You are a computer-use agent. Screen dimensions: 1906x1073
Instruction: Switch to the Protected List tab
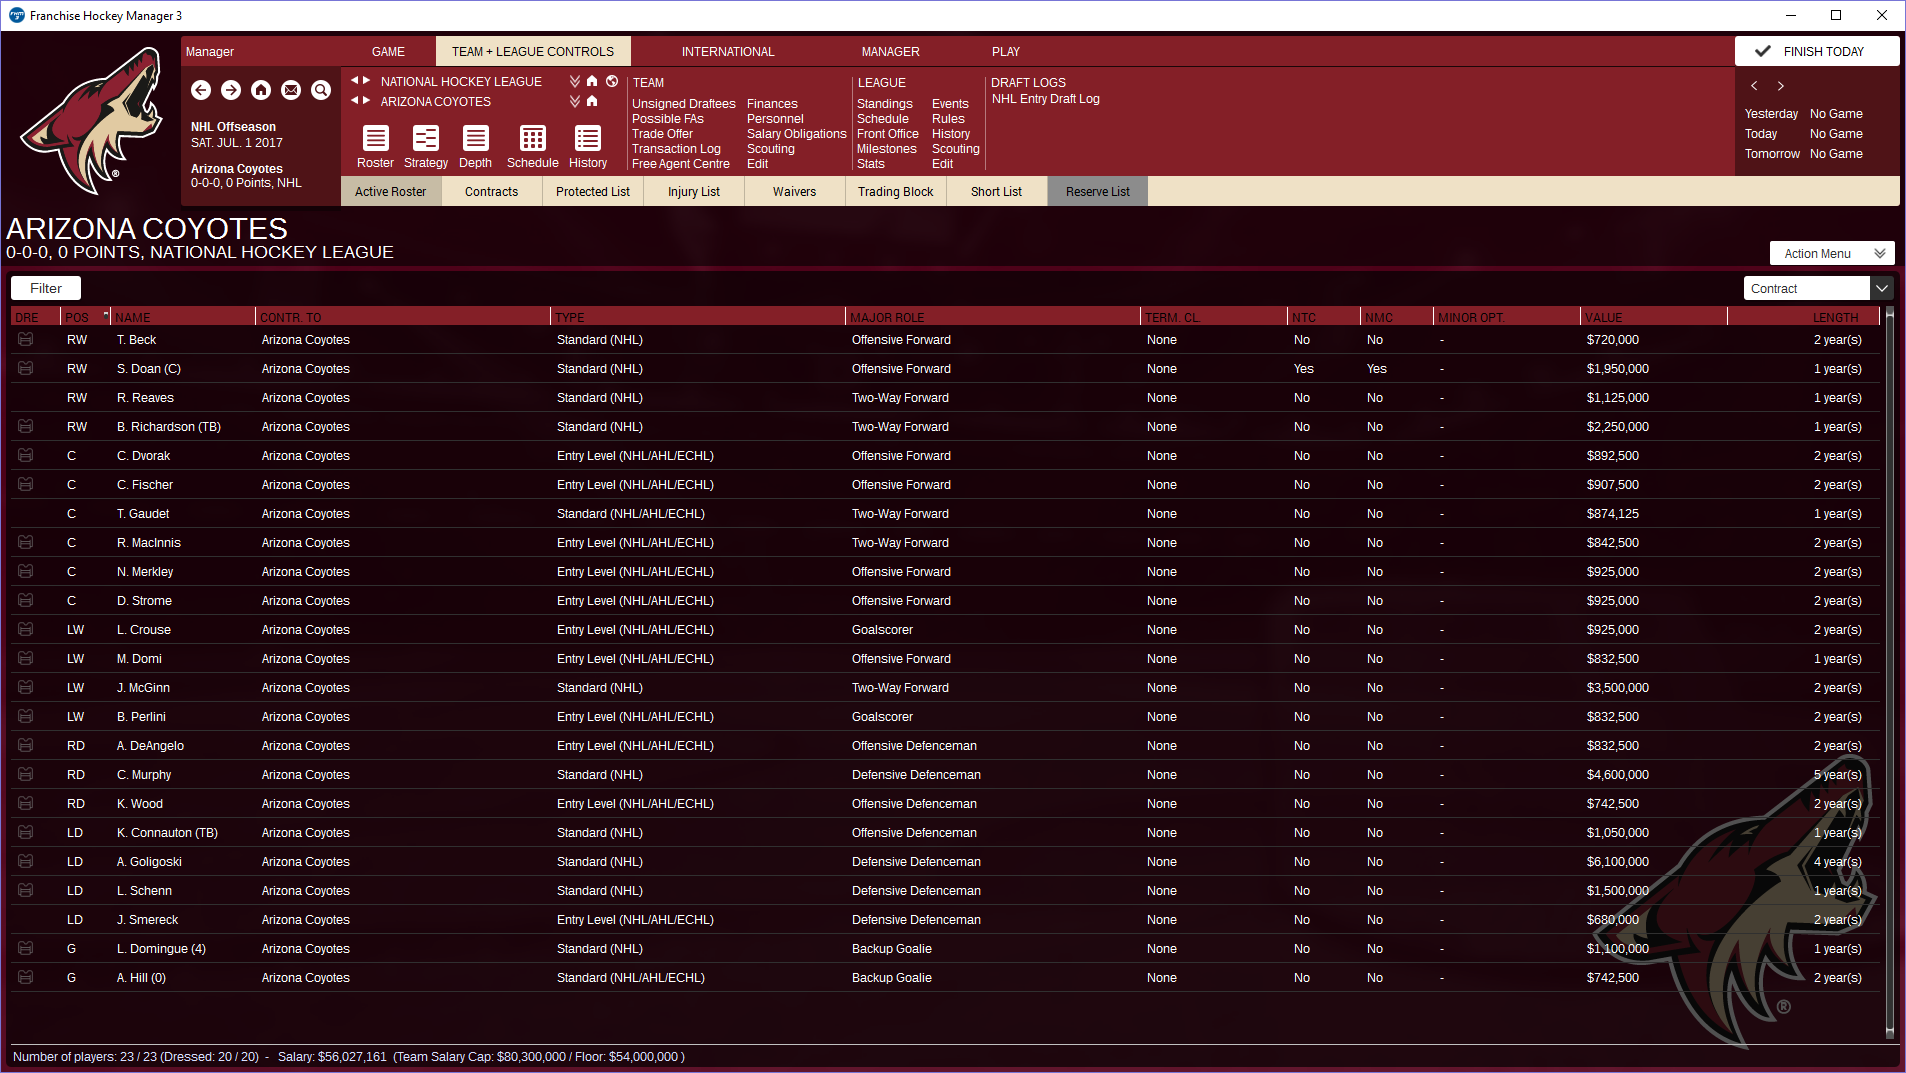592,192
